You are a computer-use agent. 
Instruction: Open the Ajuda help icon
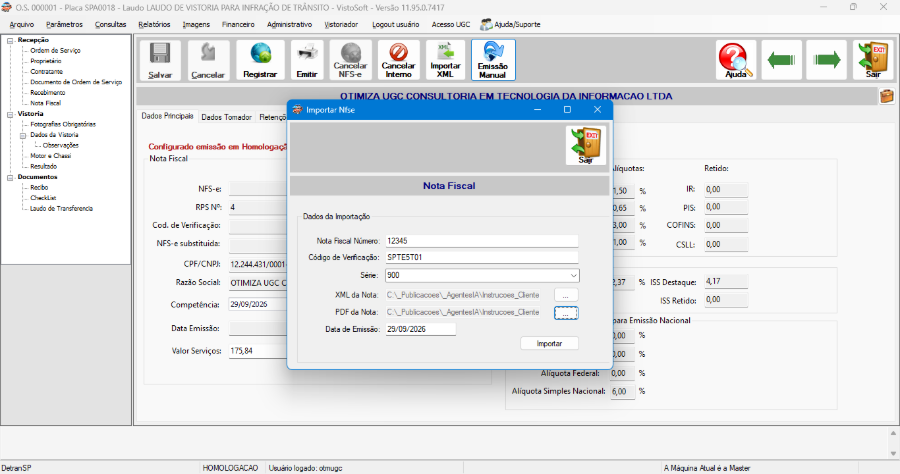735,60
